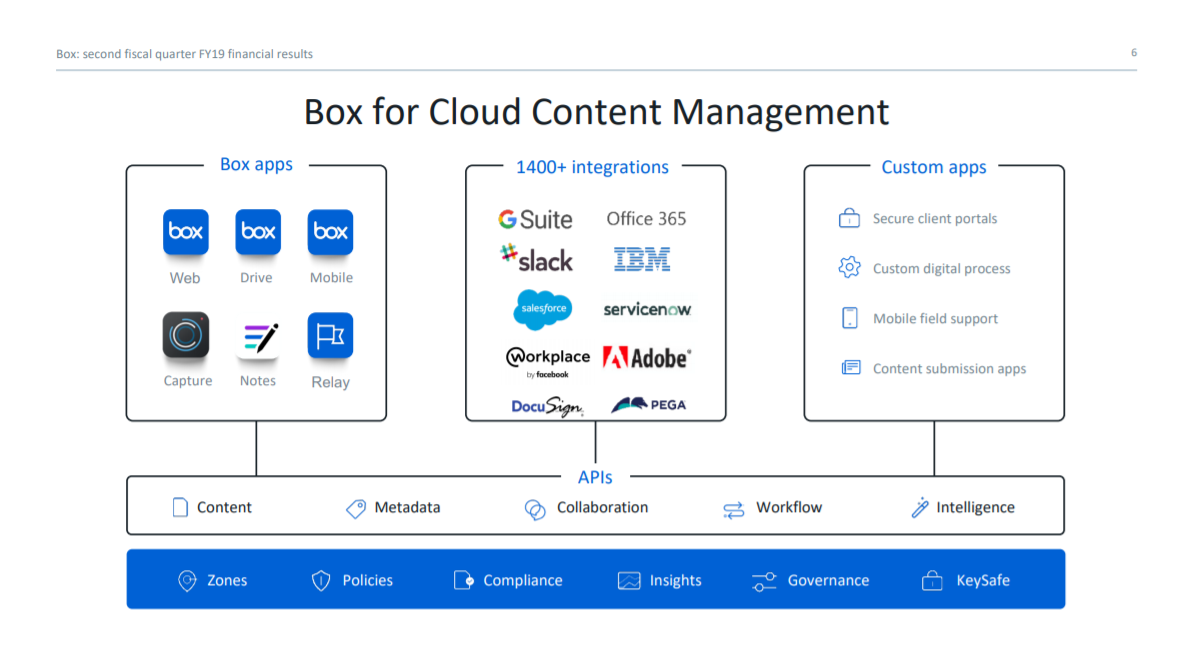Click the Relay flag icon
Viewport: 1192px width, 668px height.
pos(330,335)
